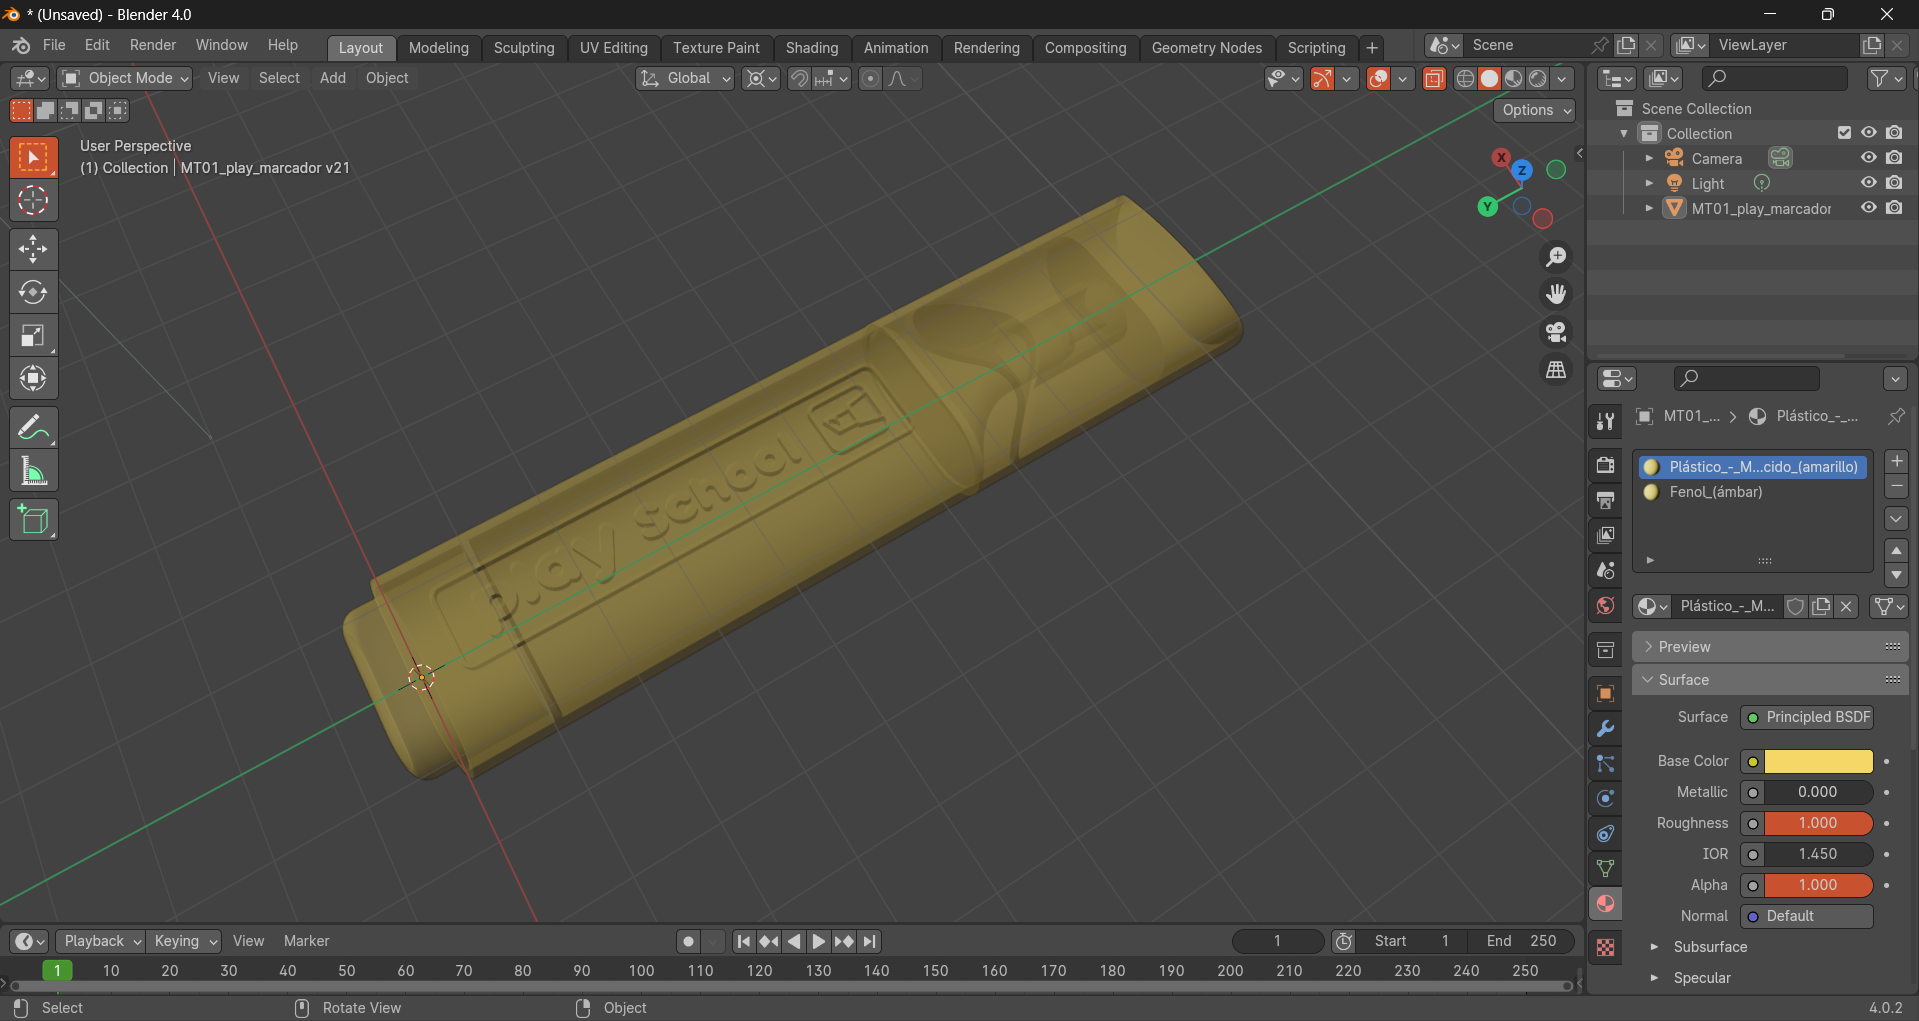
Task: Switch to the Shading workspace tab
Action: click(812, 48)
